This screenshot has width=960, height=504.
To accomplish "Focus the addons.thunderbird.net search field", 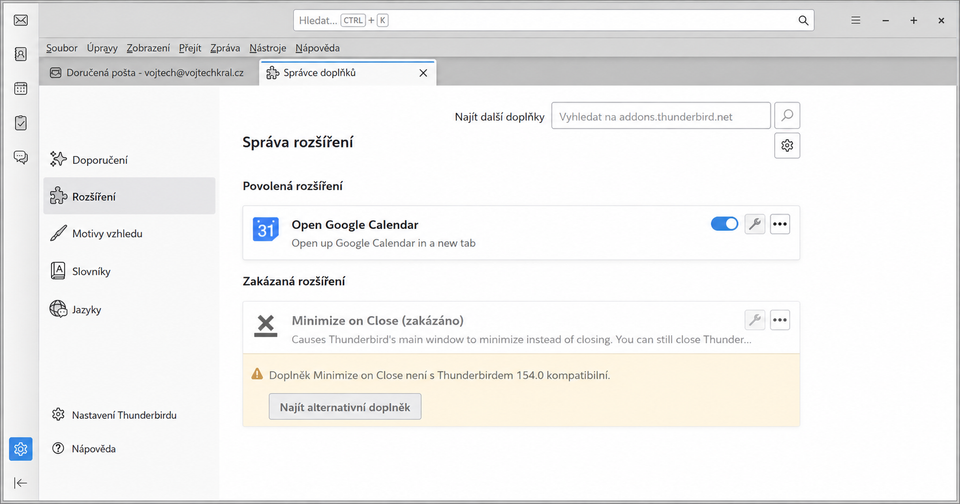I will click(x=661, y=116).
